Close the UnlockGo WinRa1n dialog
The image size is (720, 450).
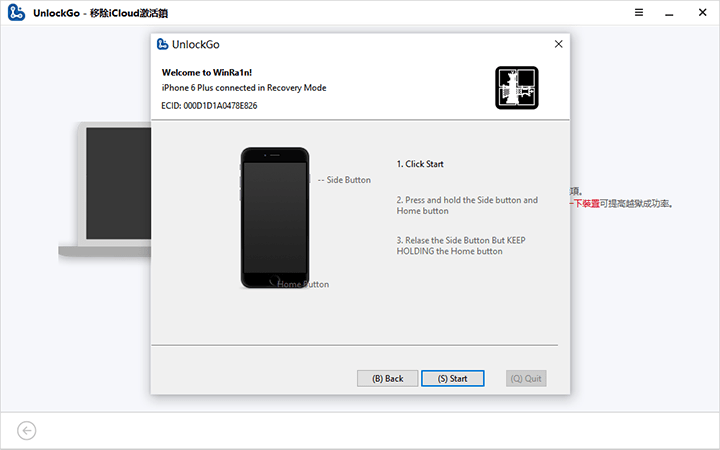(x=558, y=44)
